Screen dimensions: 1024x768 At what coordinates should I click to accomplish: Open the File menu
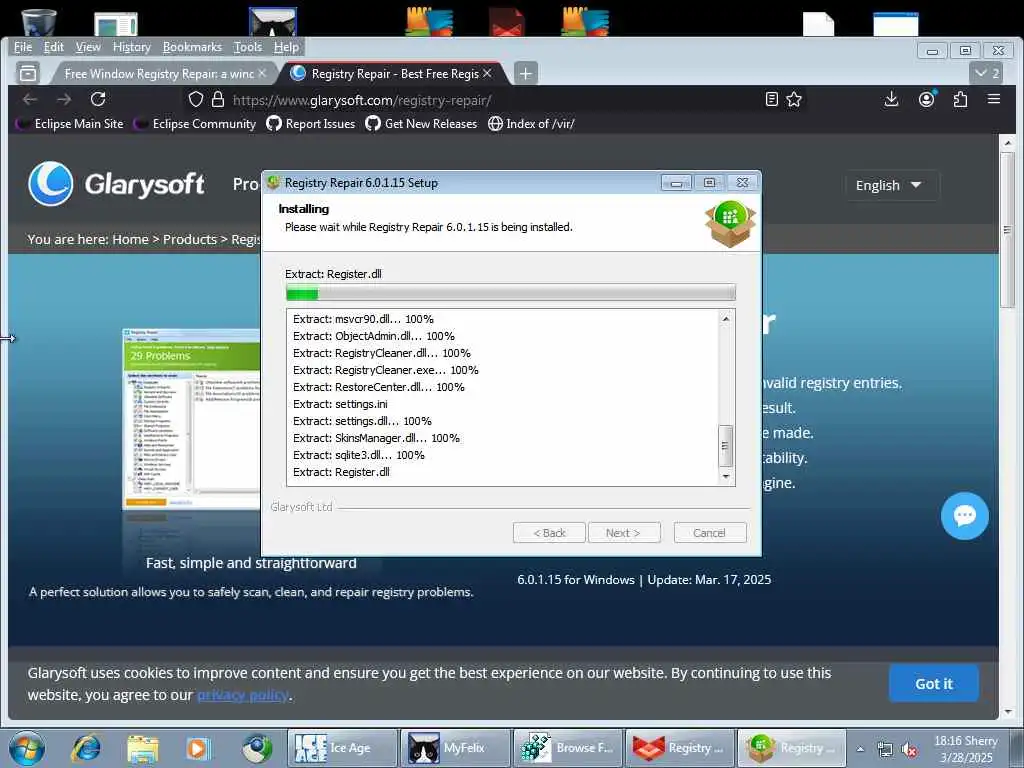pyautogui.click(x=23, y=47)
